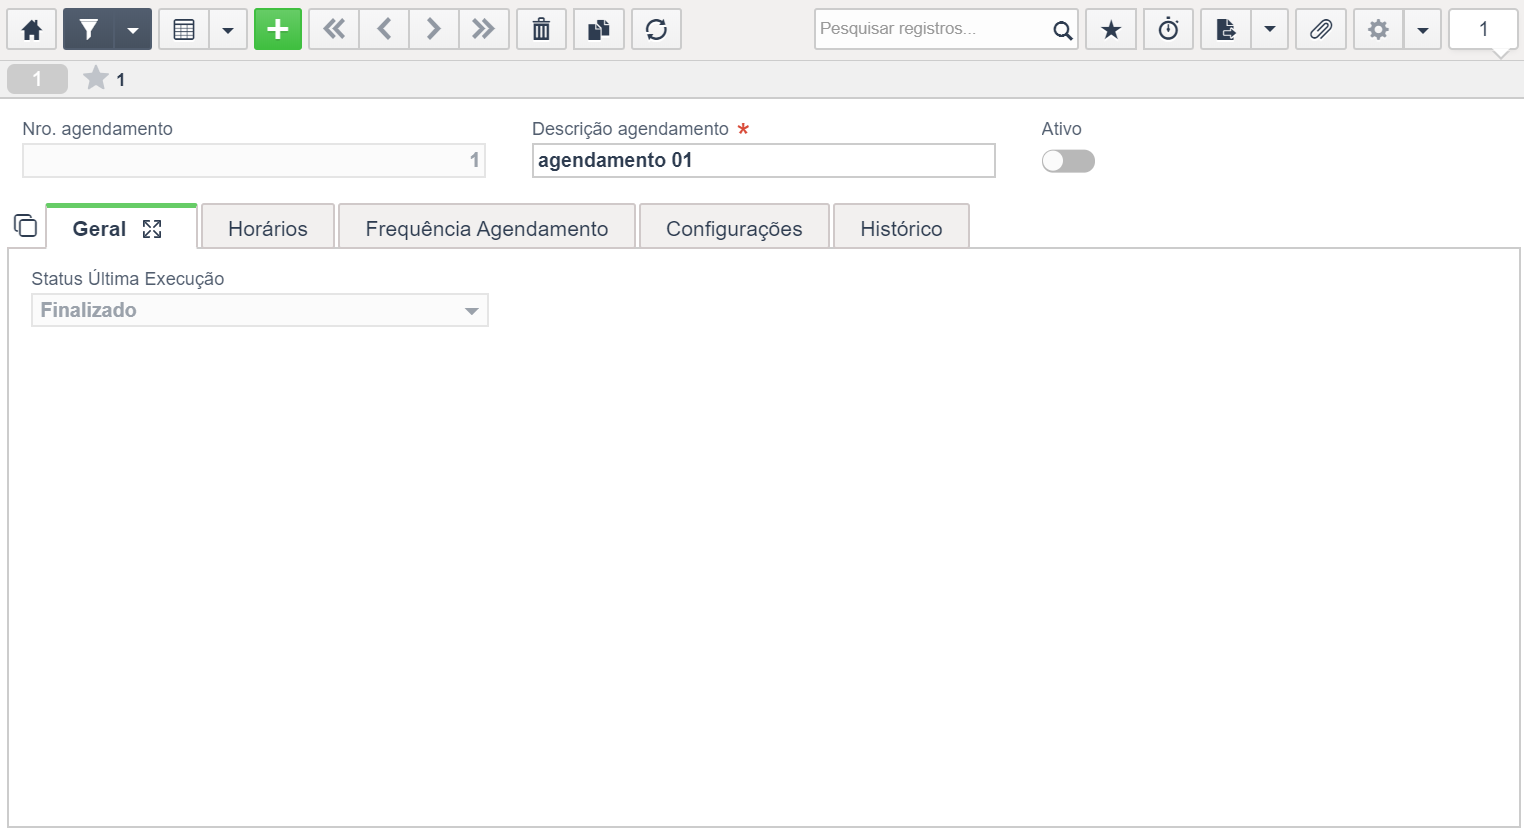Open the stopwatch timer tool

(1168, 29)
